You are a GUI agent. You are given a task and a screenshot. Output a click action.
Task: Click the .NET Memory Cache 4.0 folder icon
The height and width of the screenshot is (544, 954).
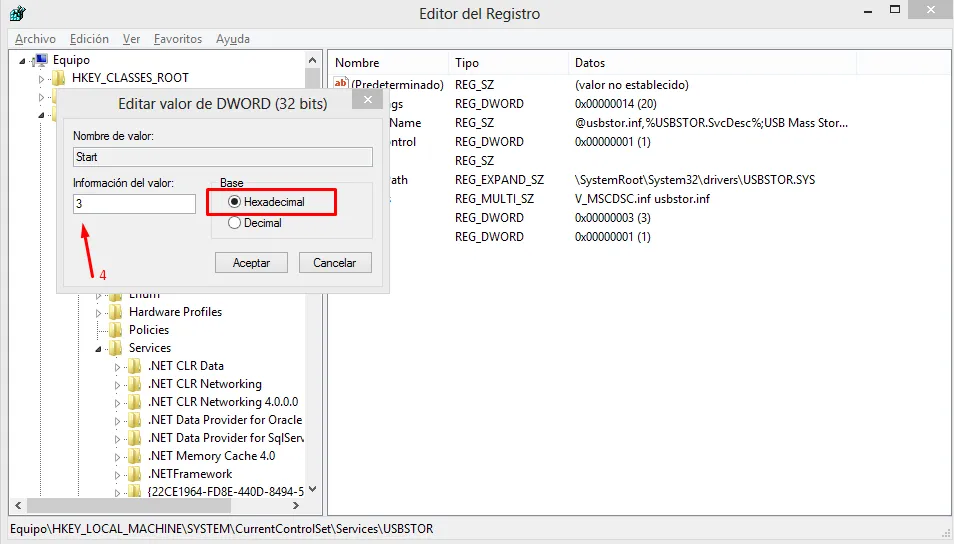tap(134, 456)
